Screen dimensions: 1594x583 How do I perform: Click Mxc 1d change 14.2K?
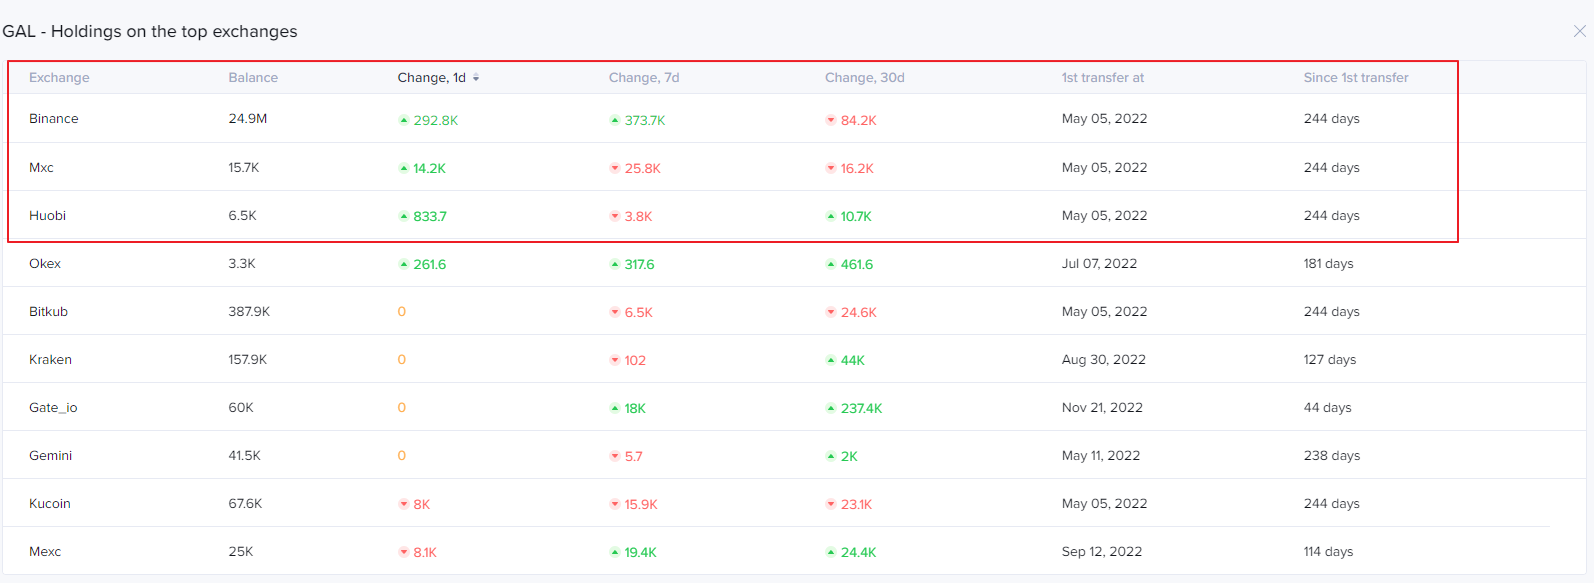pos(429,168)
